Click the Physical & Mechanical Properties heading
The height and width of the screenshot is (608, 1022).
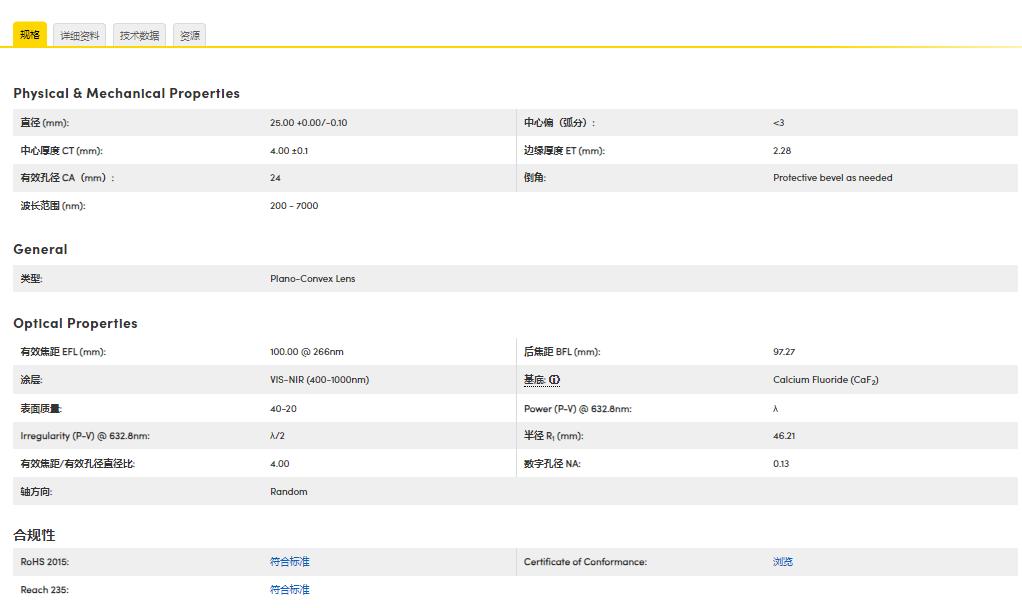(x=126, y=93)
